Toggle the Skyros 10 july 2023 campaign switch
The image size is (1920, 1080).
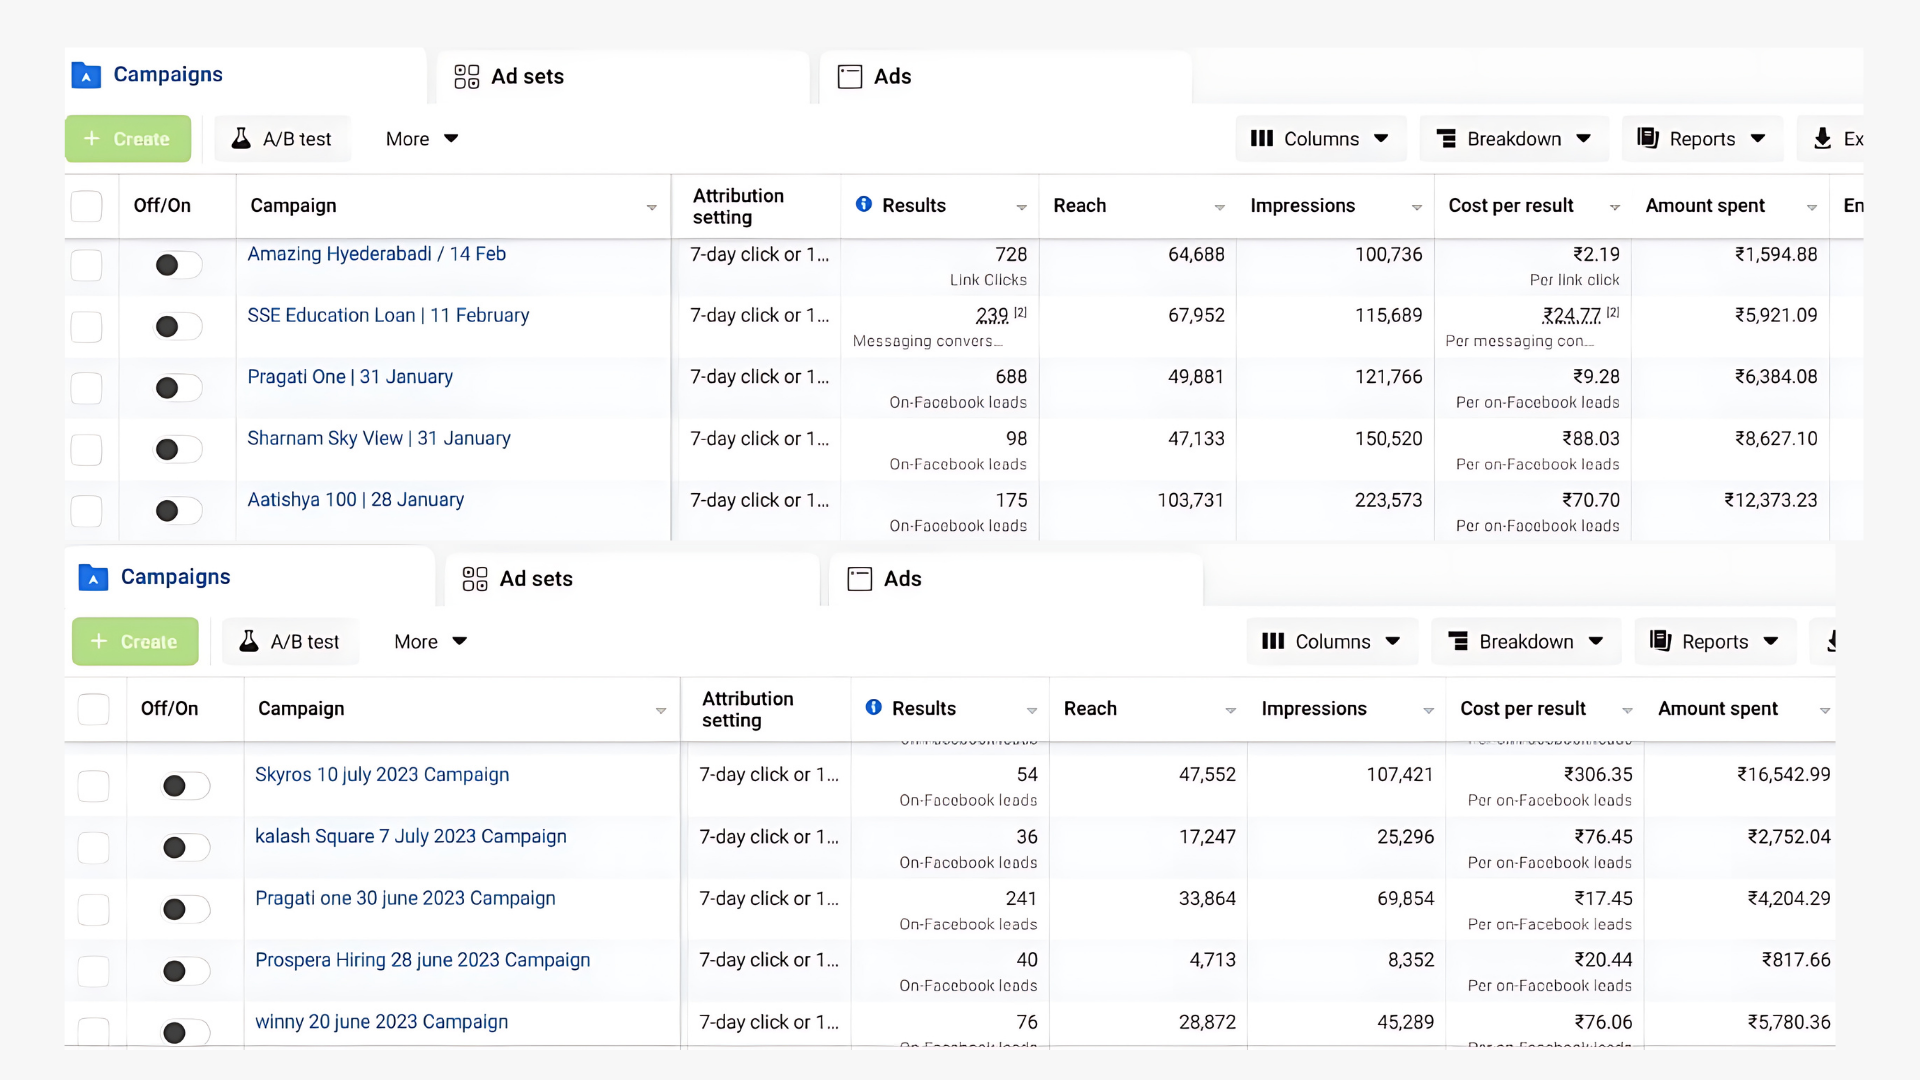point(185,786)
